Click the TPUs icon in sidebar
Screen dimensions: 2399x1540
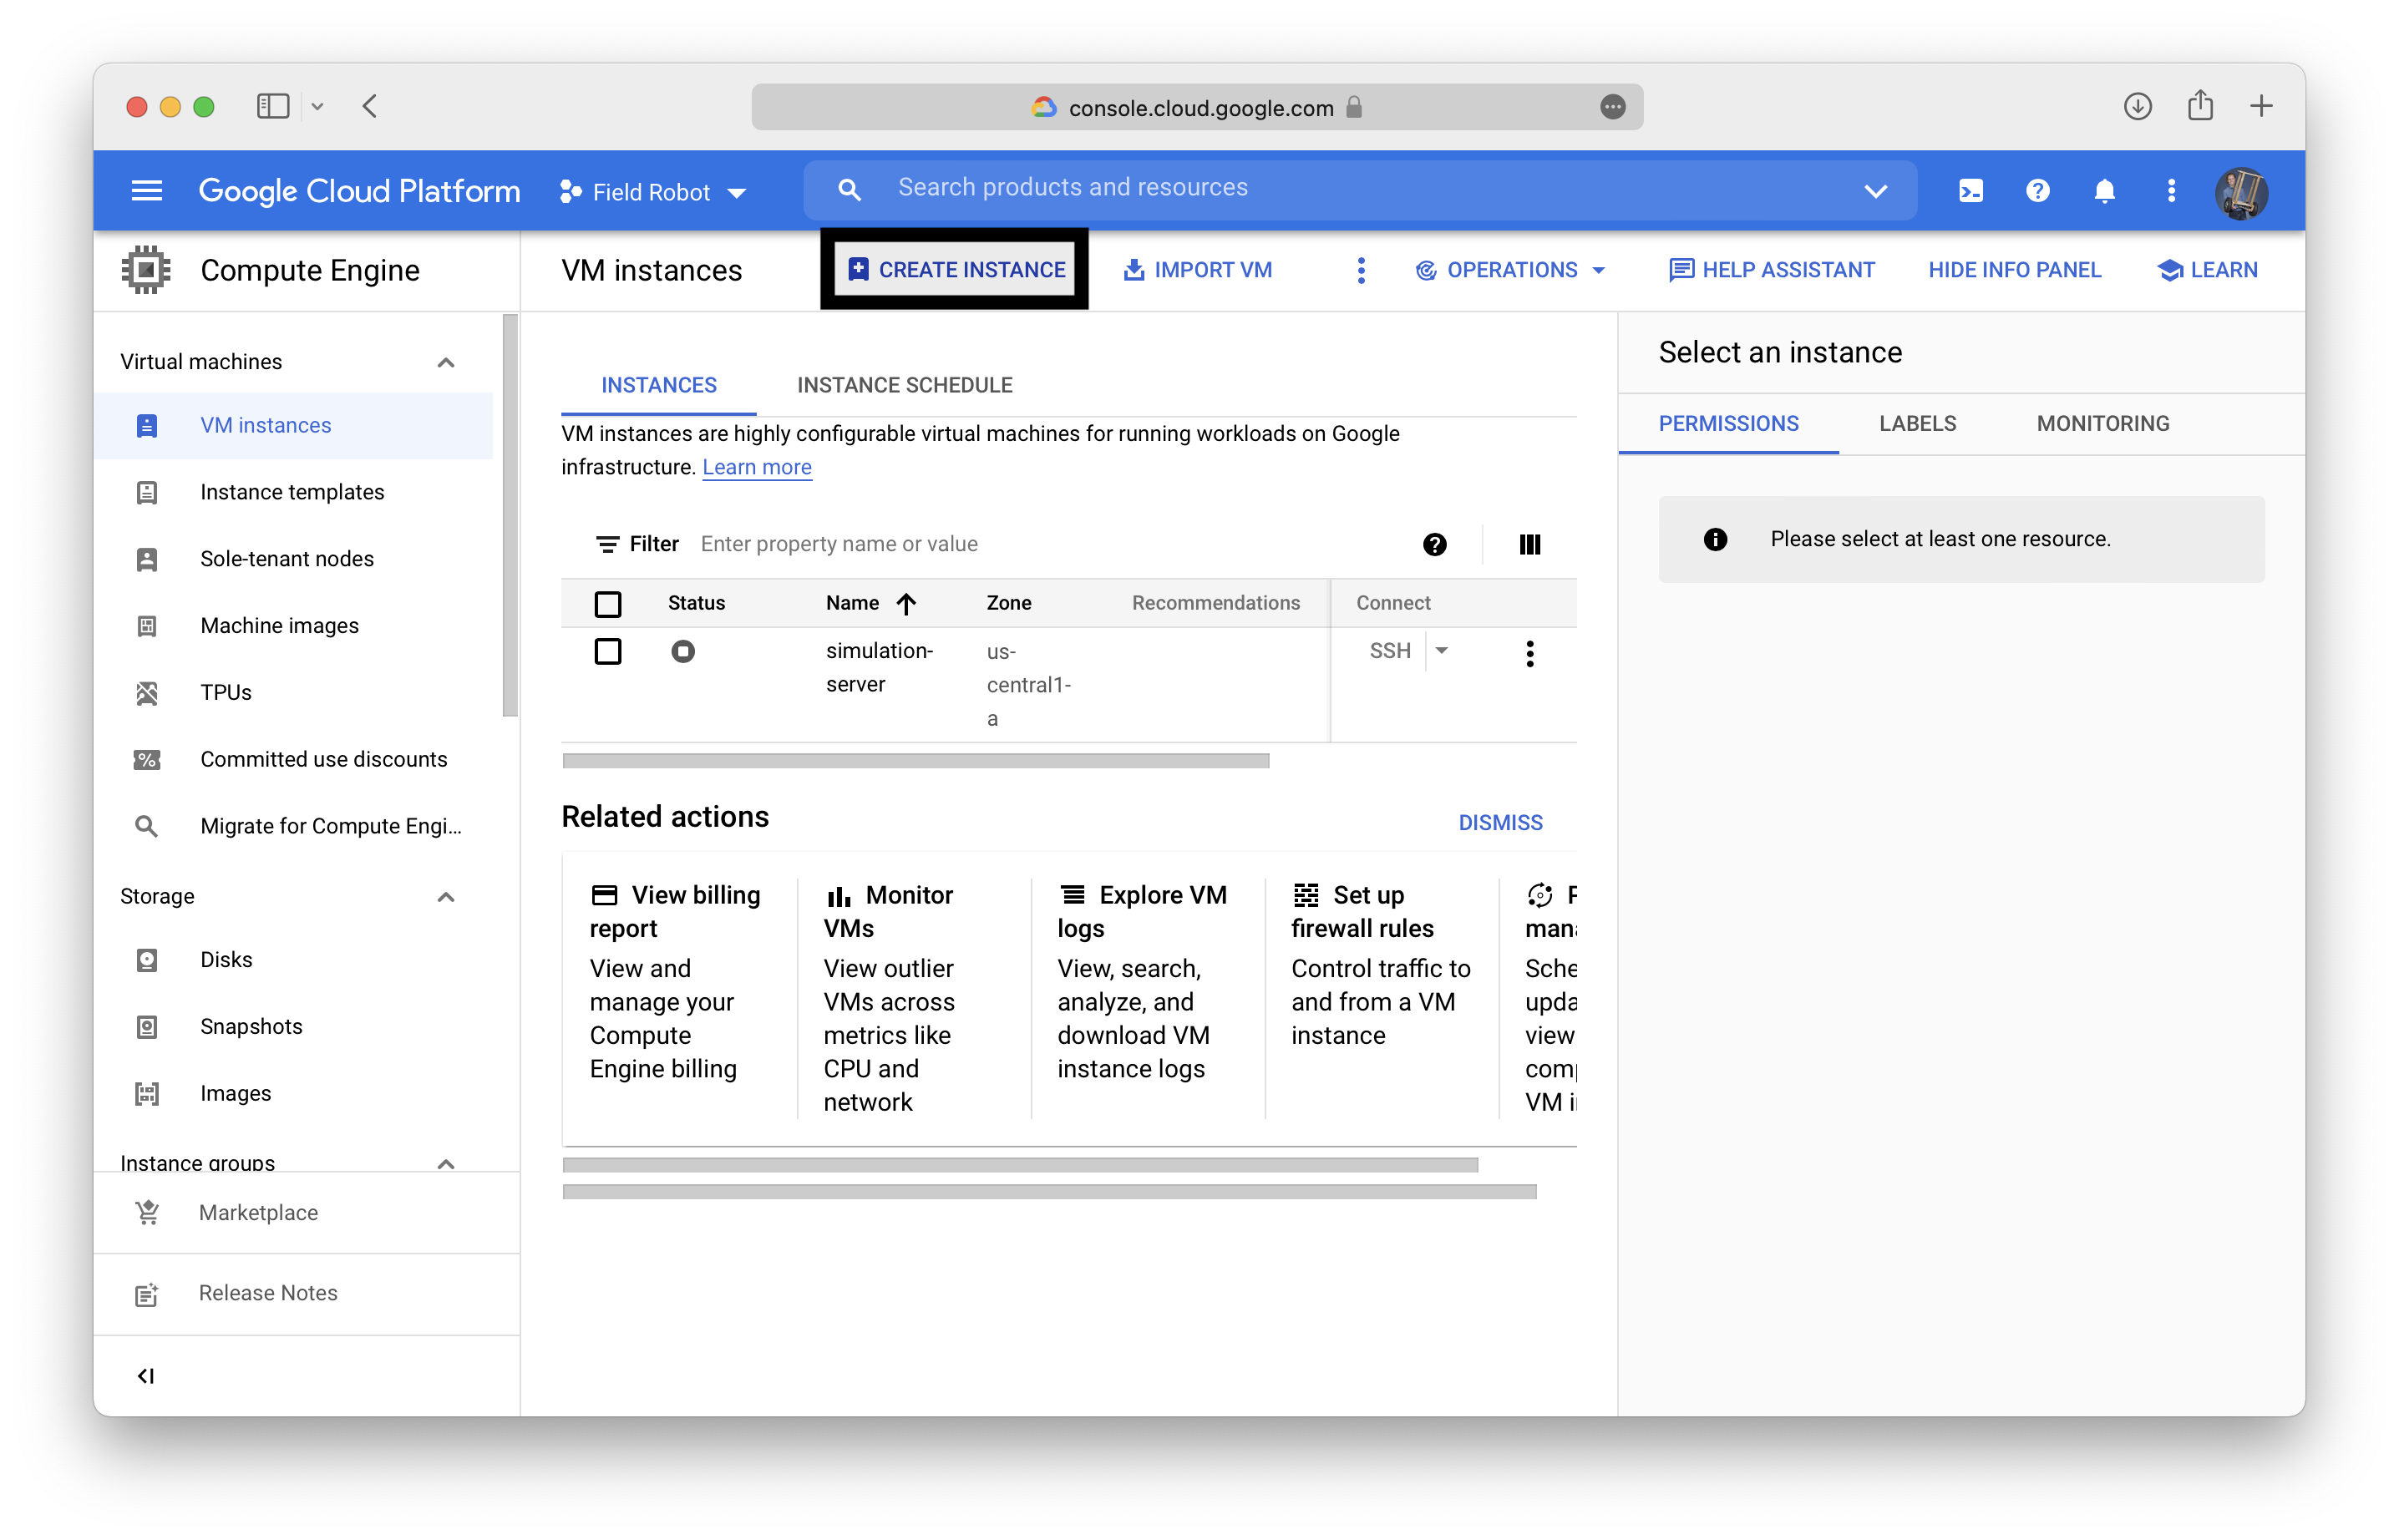point(146,692)
